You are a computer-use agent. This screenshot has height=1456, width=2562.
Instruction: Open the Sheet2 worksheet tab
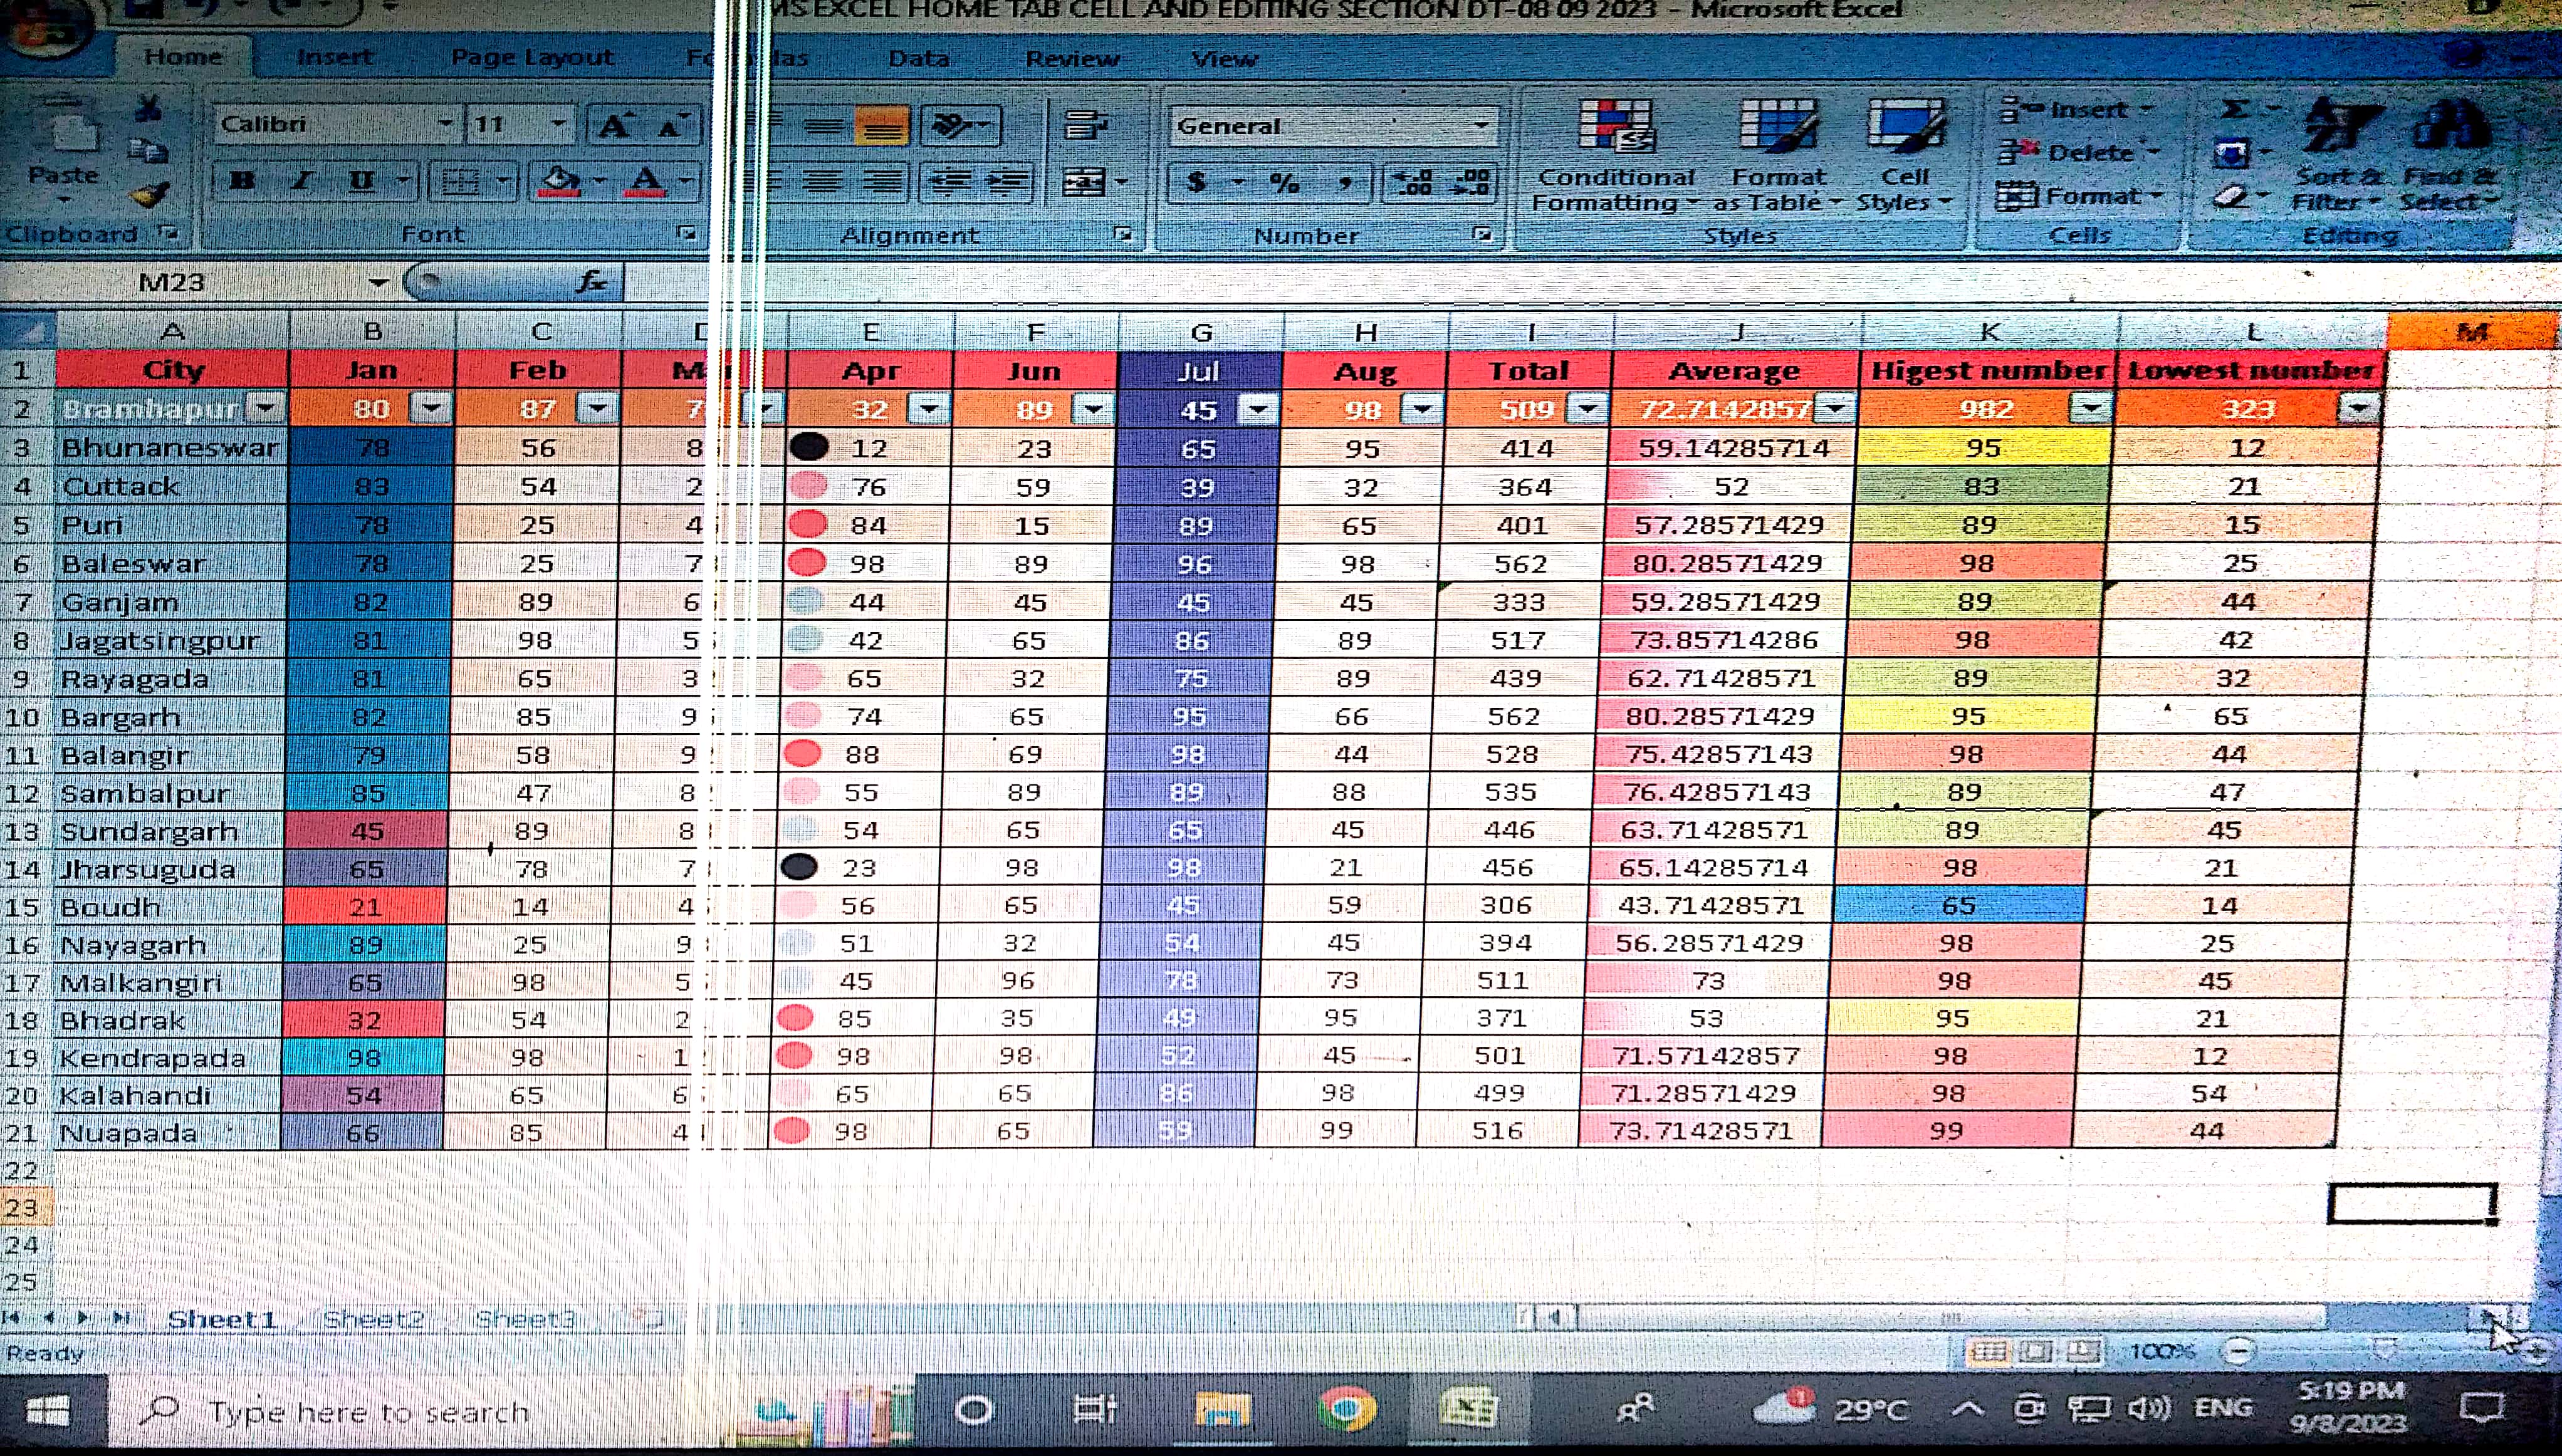pos(373,1319)
